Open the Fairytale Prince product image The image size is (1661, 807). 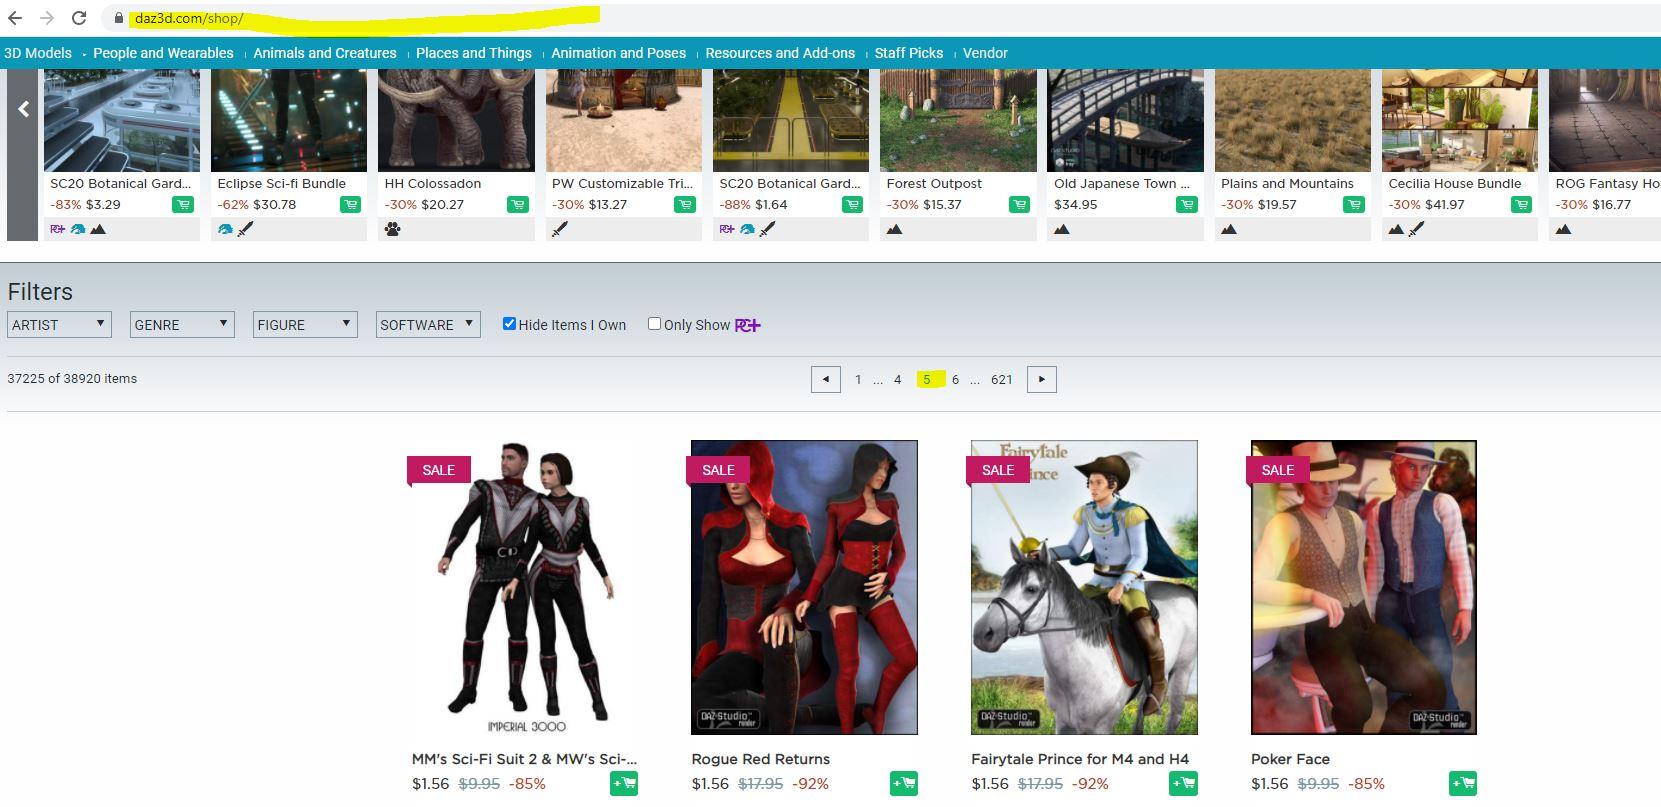coord(1084,587)
